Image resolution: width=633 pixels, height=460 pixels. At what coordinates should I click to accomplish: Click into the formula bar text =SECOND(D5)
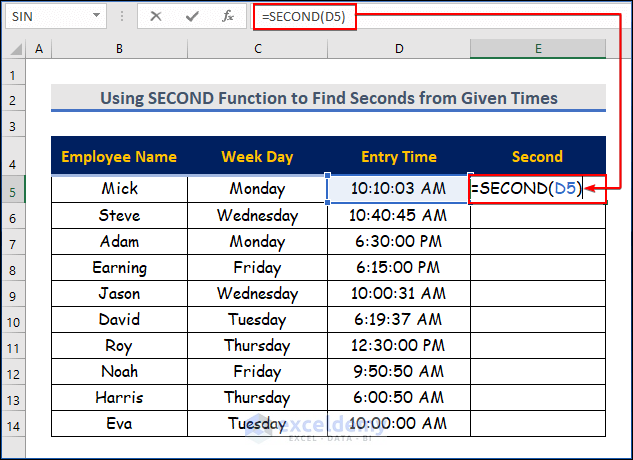pyautogui.click(x=304, y=17)
